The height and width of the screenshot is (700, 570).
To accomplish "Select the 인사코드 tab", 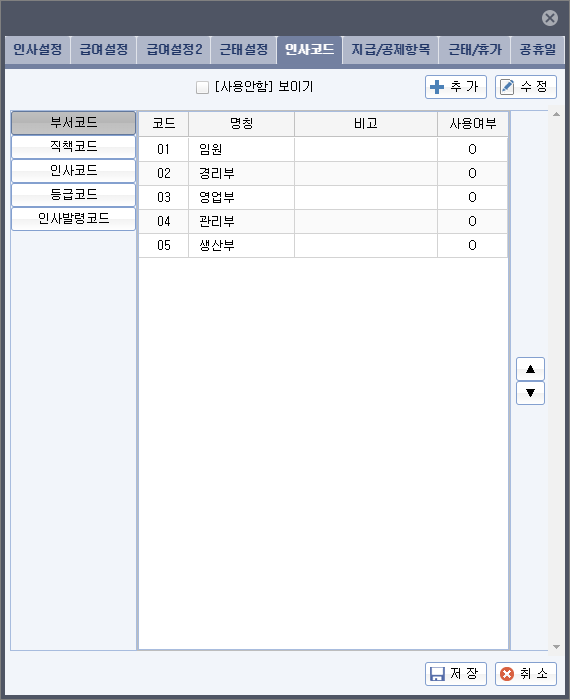I will [x=309, y=50].
